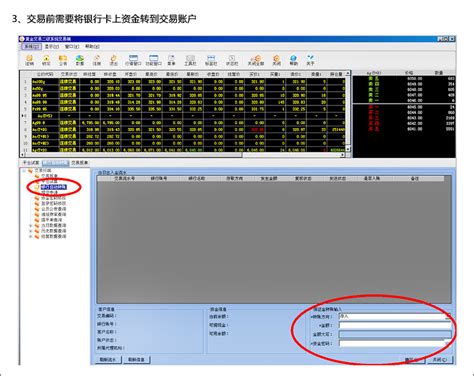The height and width of the screenshot is (376, 474).
Task: Open the 帮助 globe toolbar icon
Action: (x=293, y=60)
